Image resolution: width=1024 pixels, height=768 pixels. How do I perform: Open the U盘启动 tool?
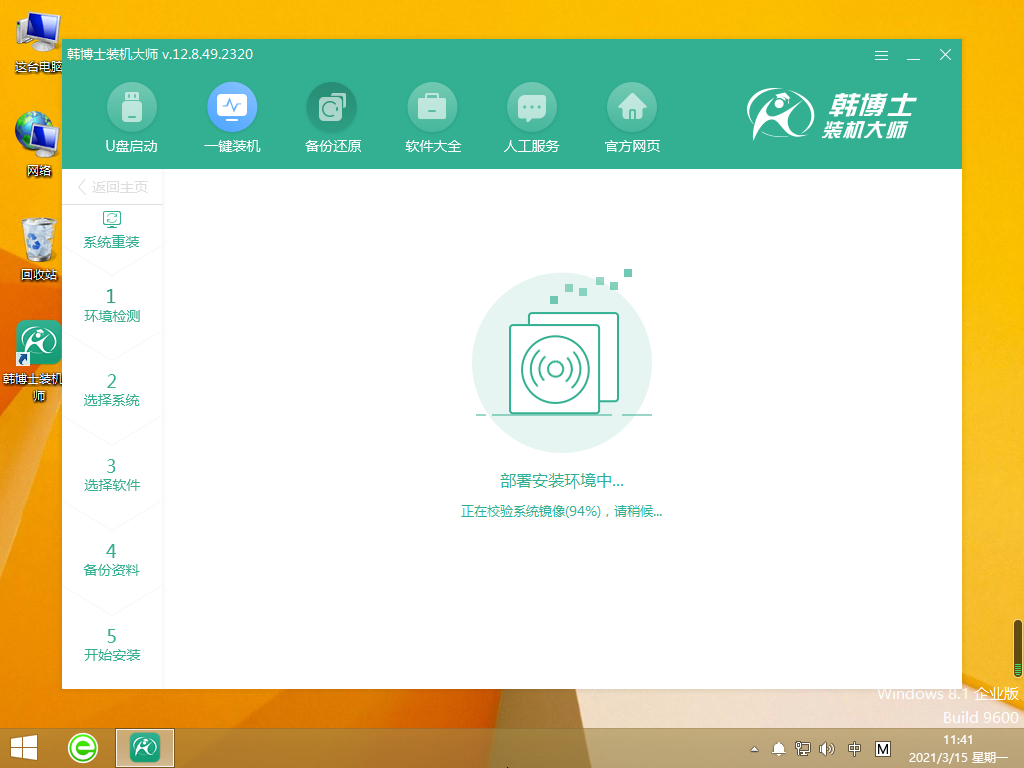click(131, 118)
